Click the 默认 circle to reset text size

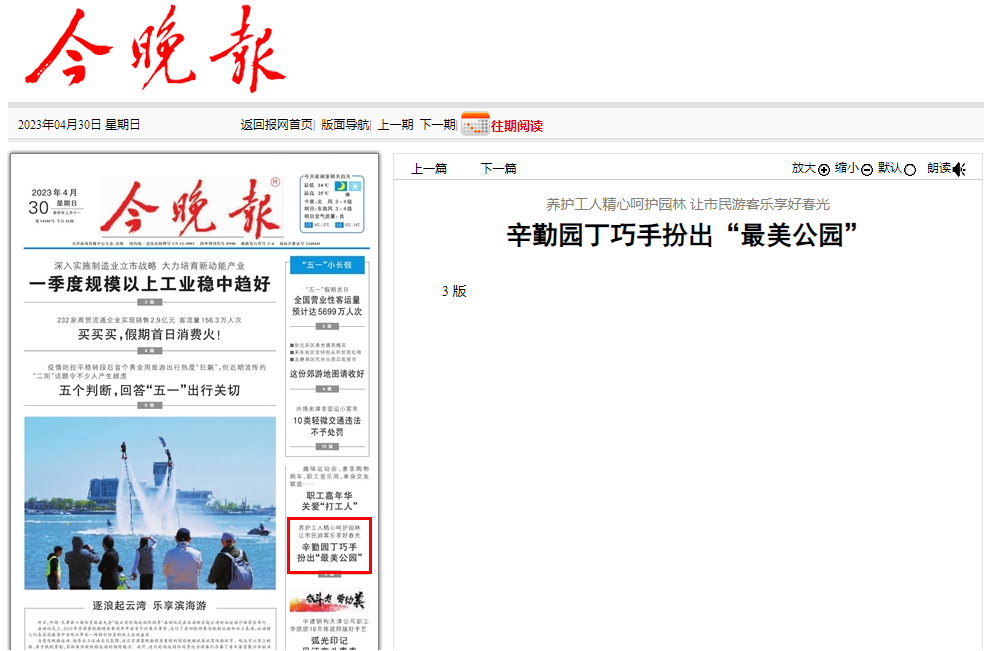(x=908, y=168)
